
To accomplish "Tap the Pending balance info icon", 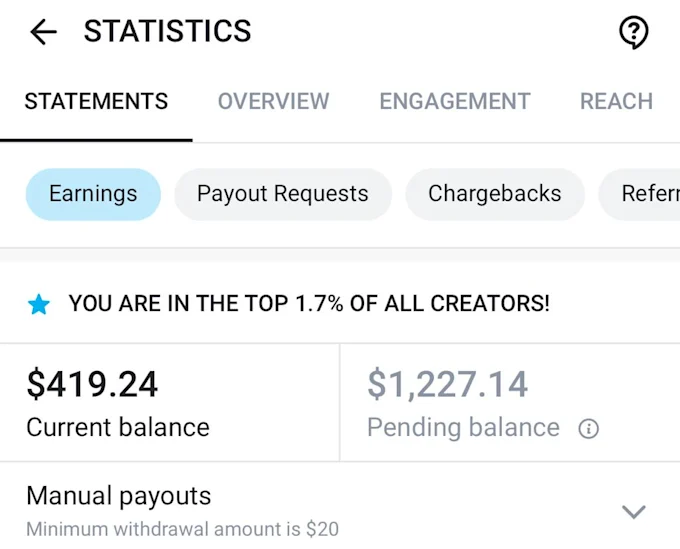I will tap(588, 429).
